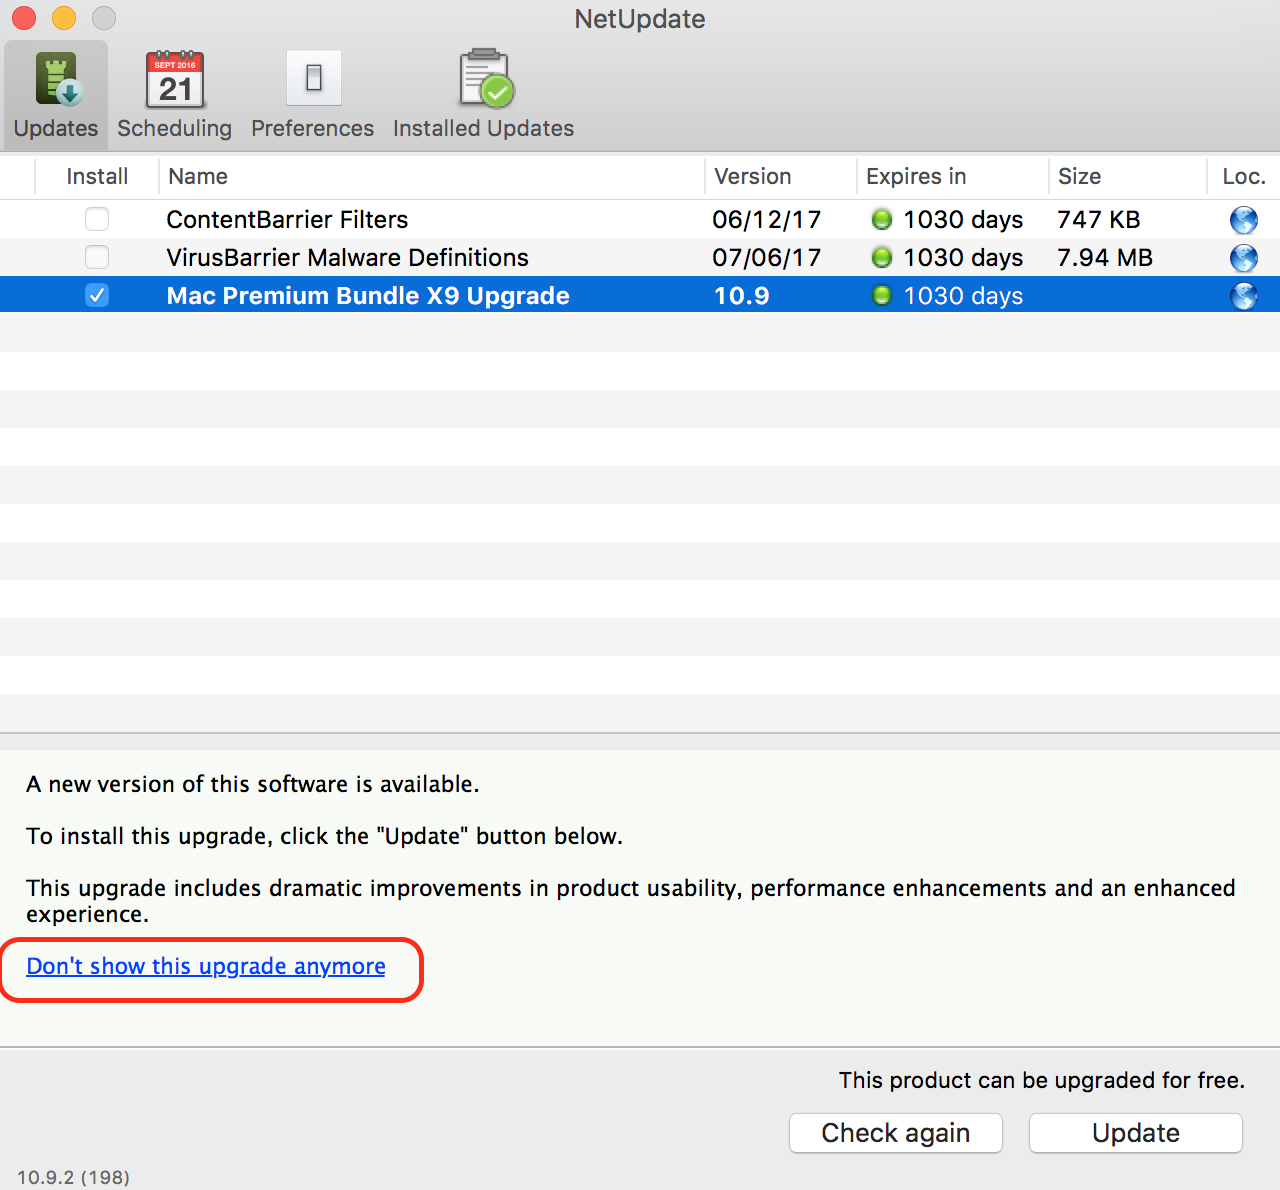Check the VirusBarrier Malware Definitions install checkbox

[97, 257]
